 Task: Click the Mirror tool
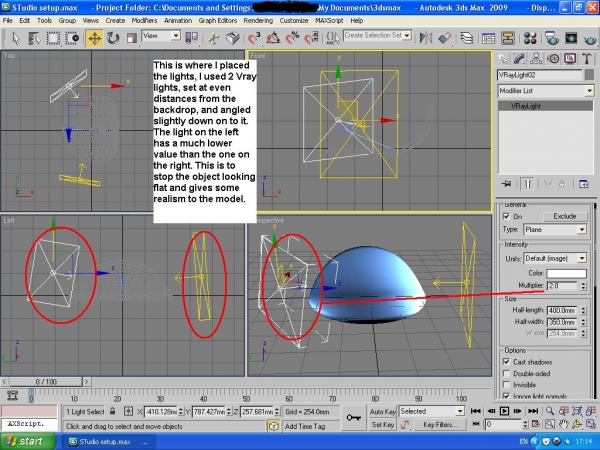[x=426, y=38]
